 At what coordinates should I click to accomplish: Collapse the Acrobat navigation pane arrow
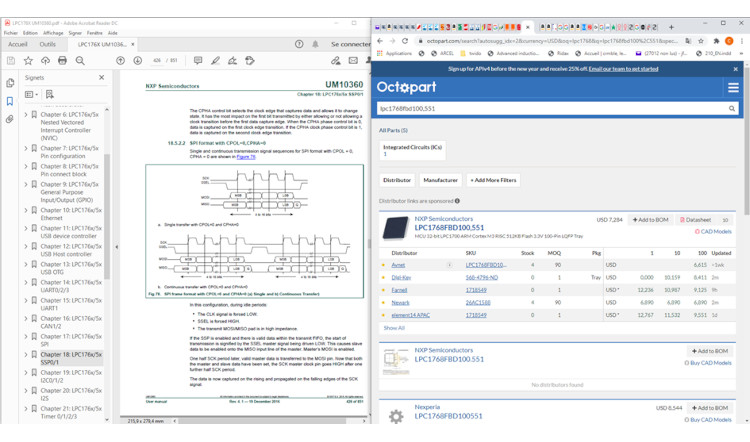click(x=117, y=247)
